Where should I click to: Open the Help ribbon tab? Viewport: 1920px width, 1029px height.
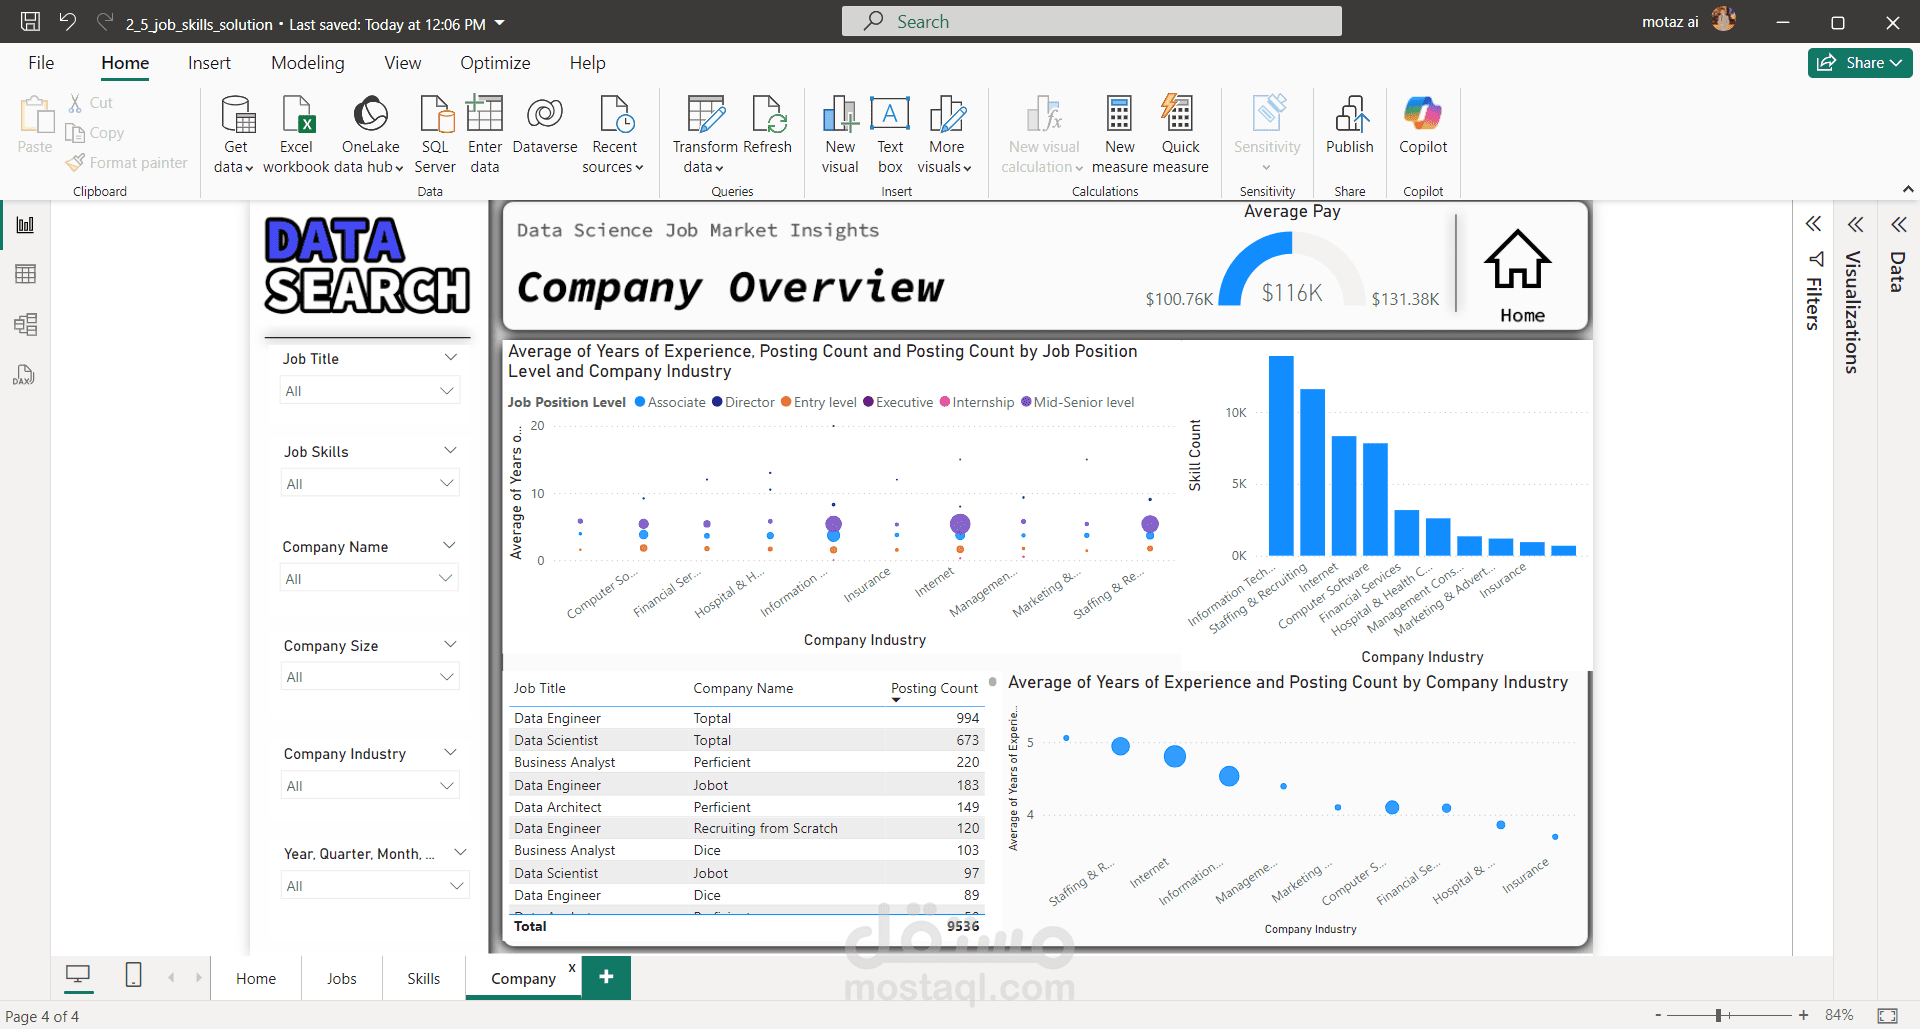click(x=588, y=63)
